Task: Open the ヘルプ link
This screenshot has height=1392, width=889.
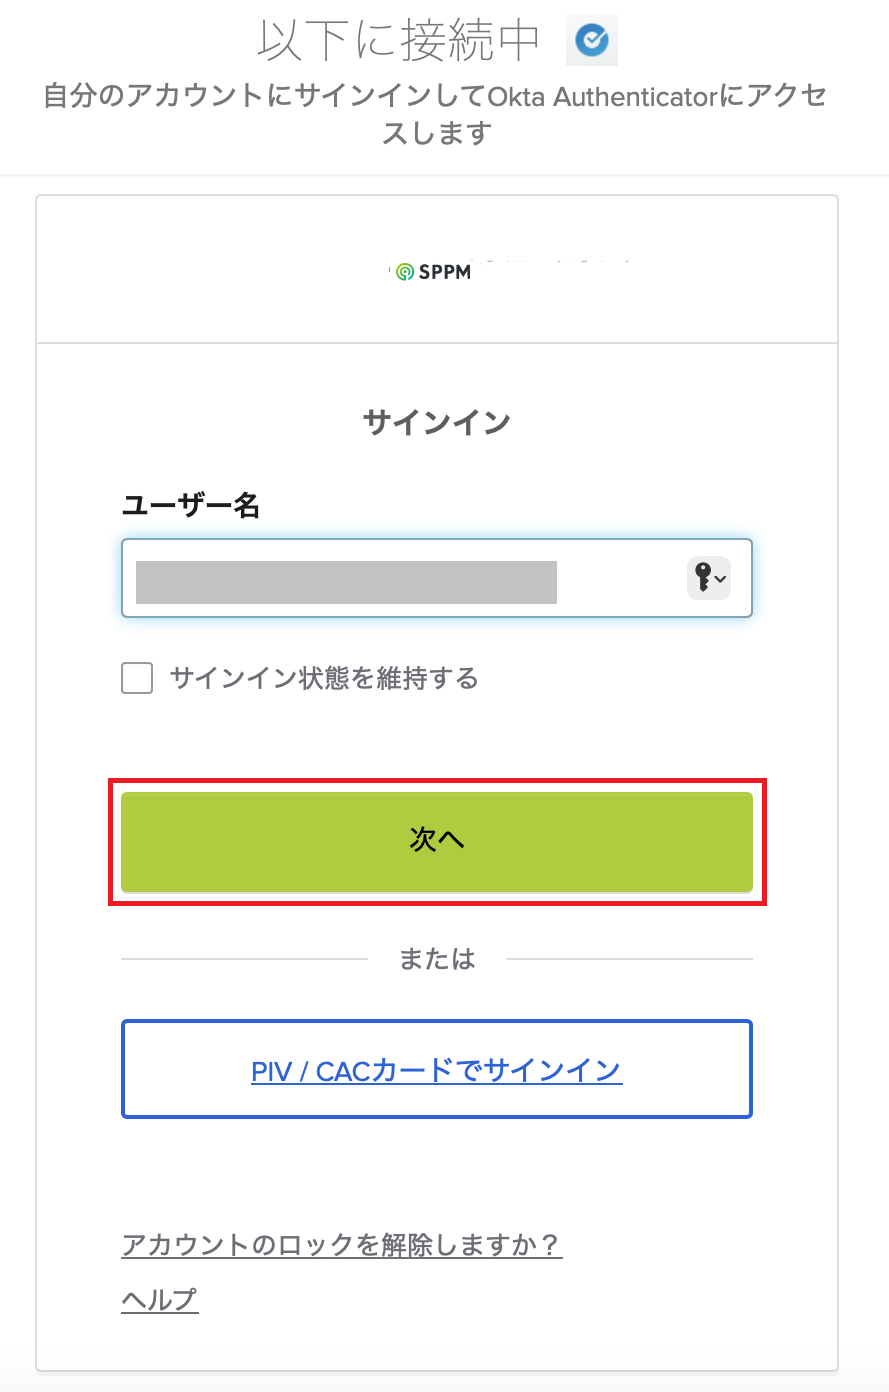Action: (160, 1299)
